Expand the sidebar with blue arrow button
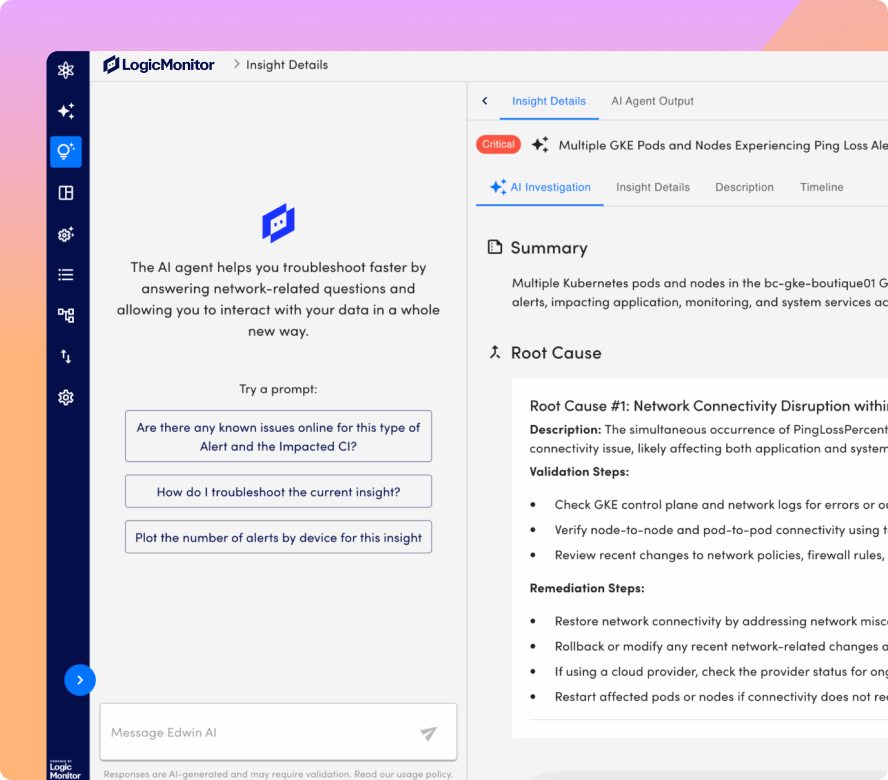 (x=80, y=680)
